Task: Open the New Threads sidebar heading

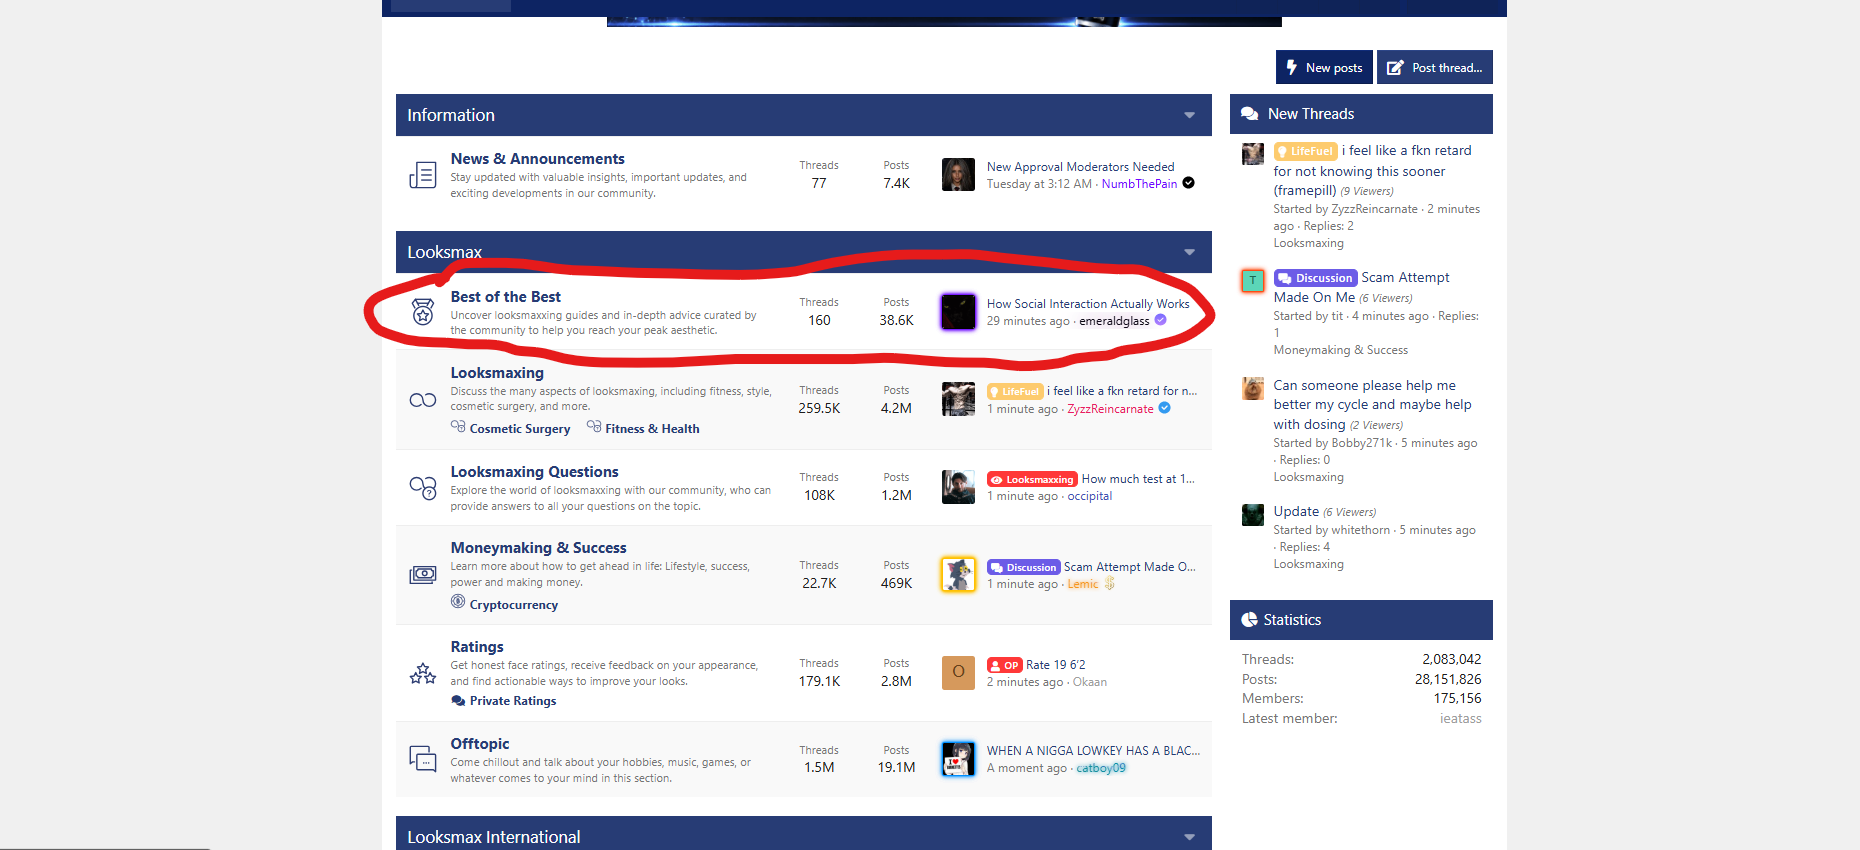Action: [x=1311, y=114]
